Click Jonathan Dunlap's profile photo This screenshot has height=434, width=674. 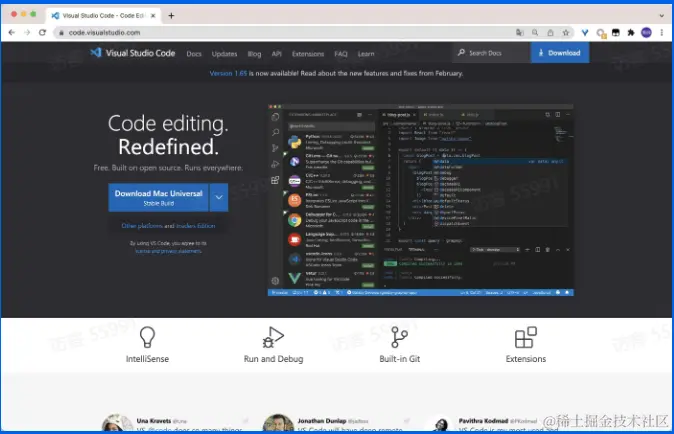pyautogui.click(x=278, y=424)
